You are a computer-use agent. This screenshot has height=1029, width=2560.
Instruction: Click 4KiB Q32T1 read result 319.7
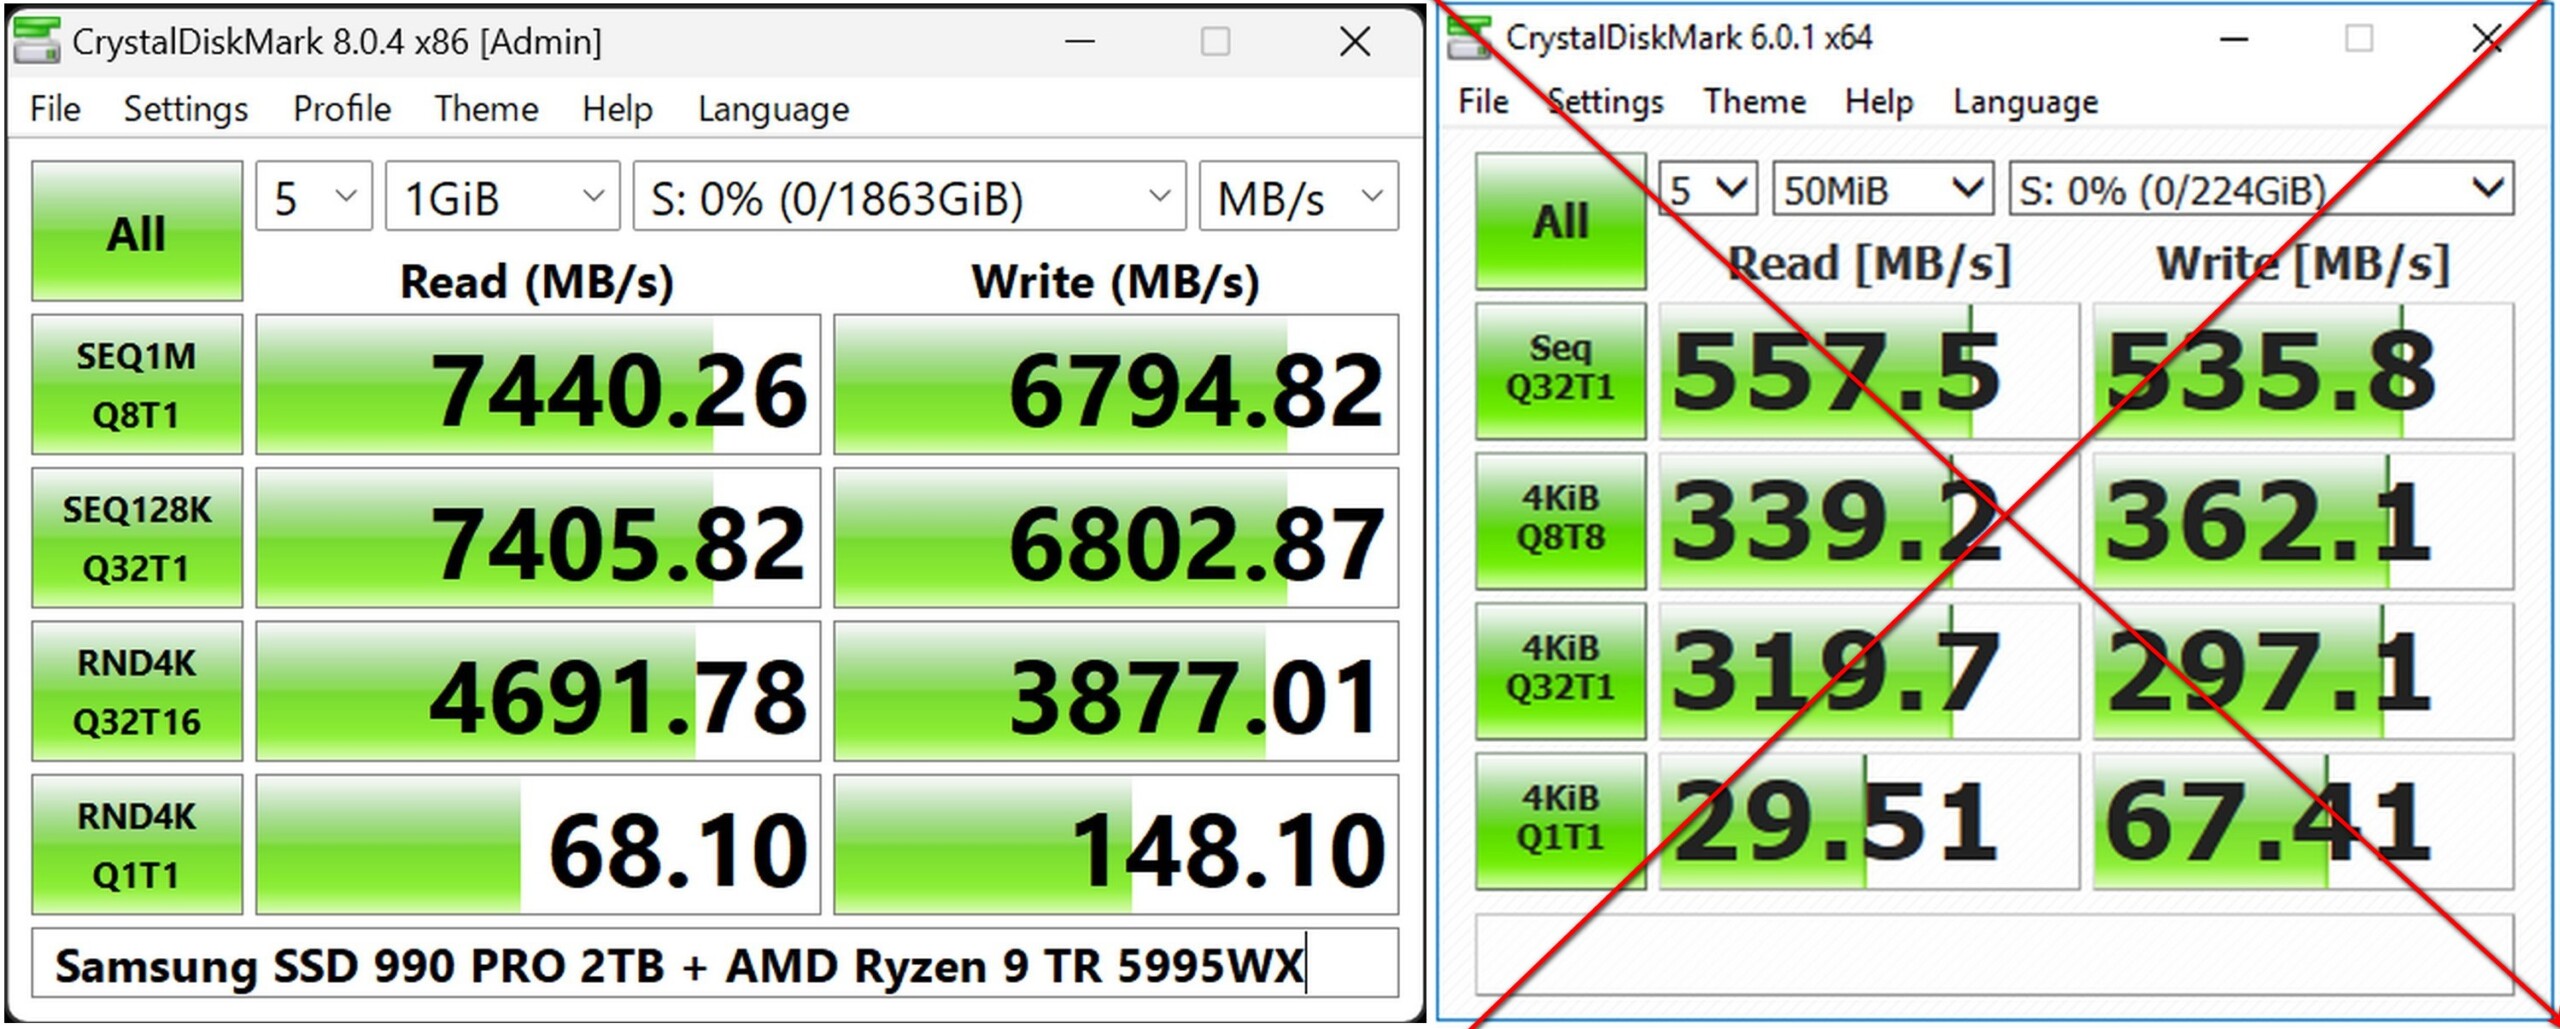pyautogui.click(x=1869, y=671)
